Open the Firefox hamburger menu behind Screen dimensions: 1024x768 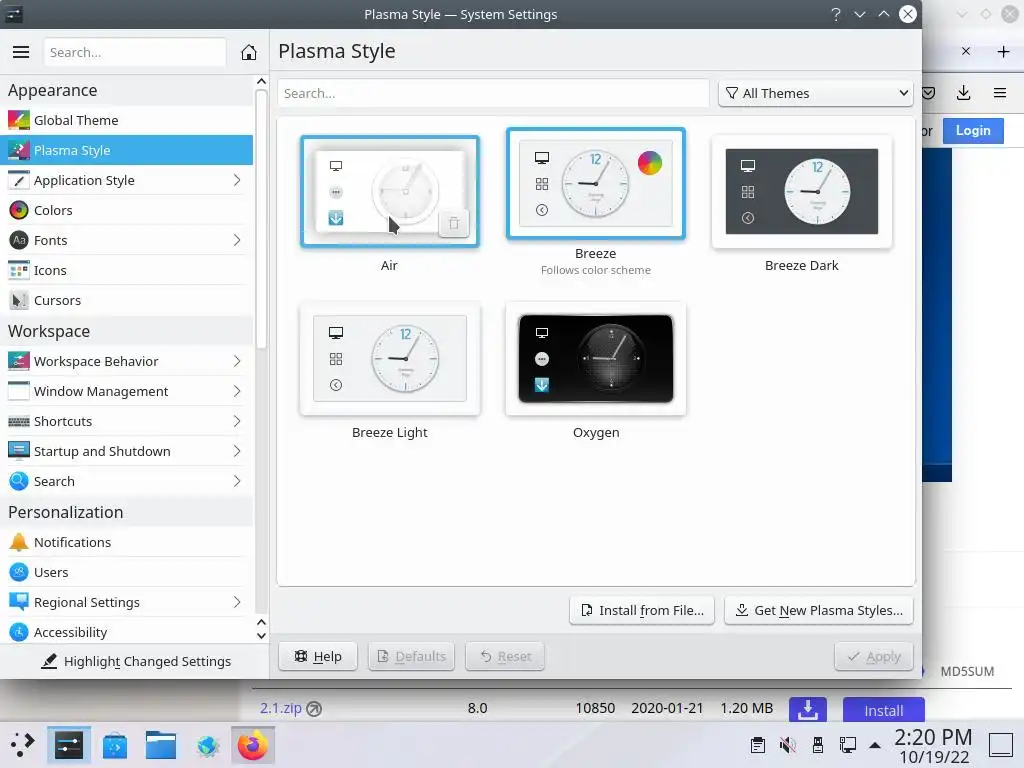pyautogui.click(x=1000, y=93)
